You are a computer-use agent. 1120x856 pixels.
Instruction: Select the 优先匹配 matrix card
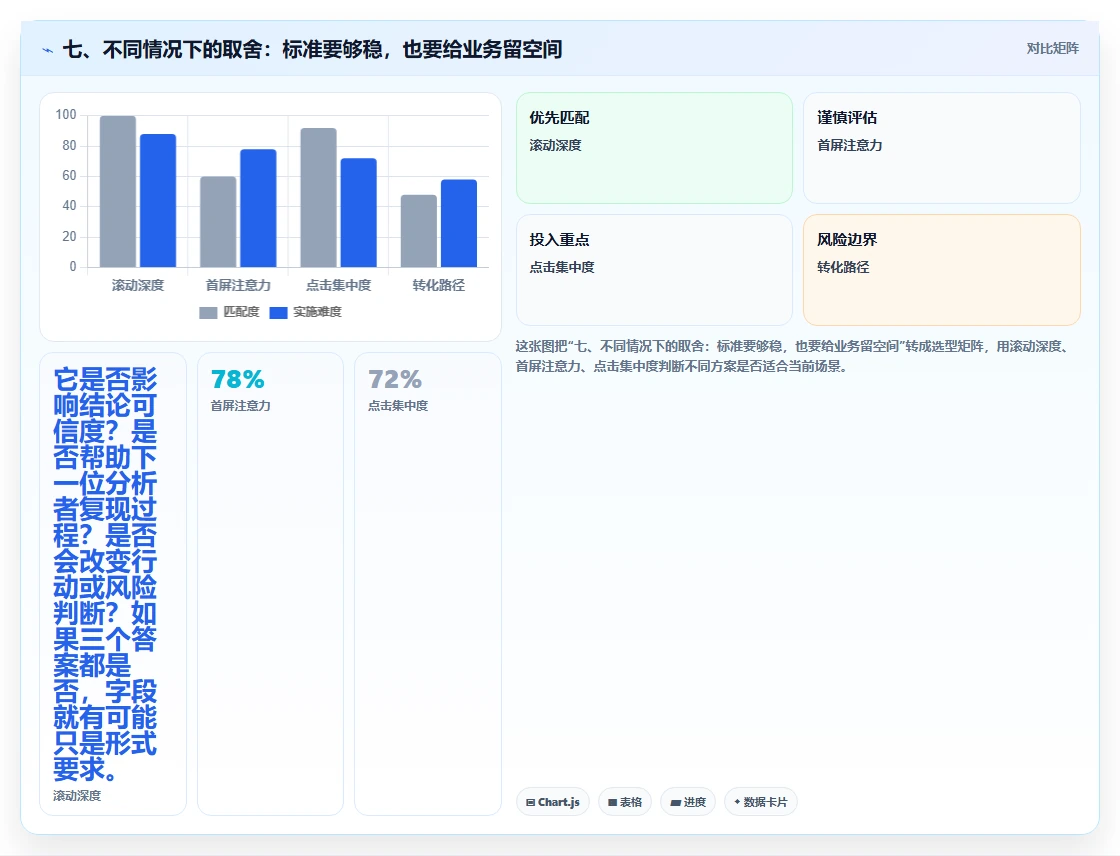[x=654, y=148]
